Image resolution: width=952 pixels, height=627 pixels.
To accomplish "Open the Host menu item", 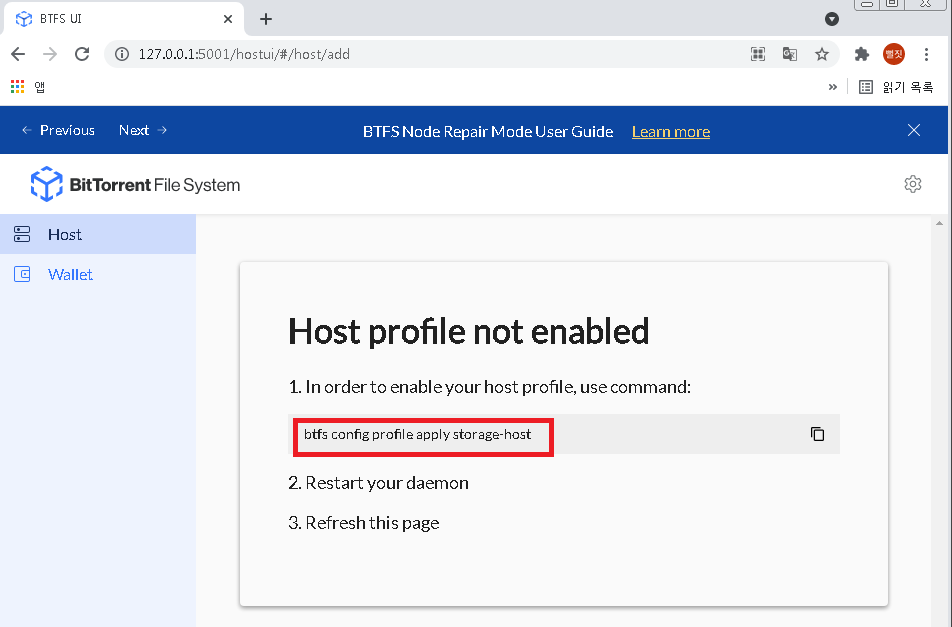I will 98,234.
